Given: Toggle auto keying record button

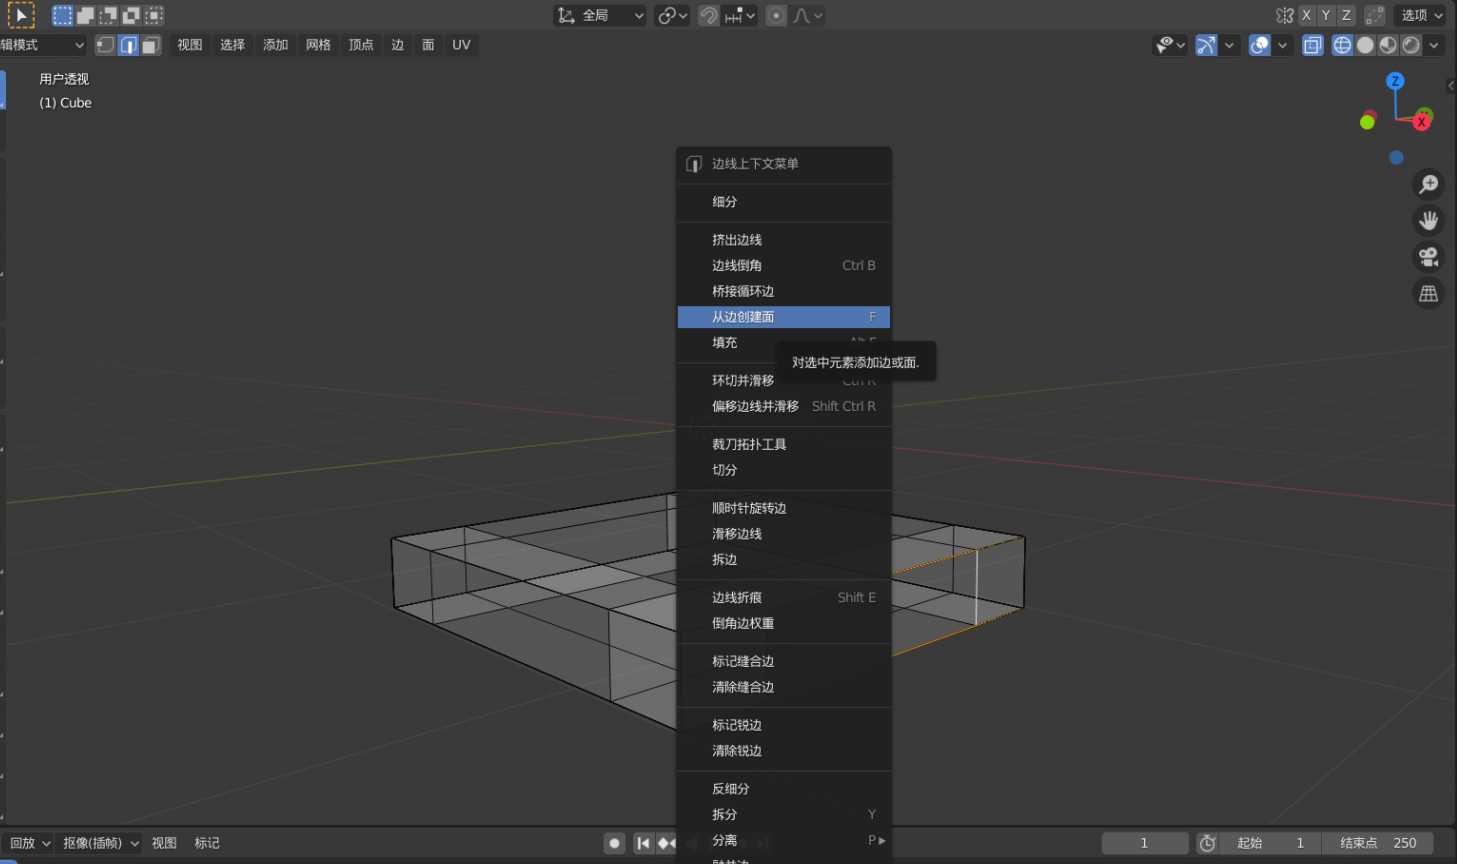Looking at the screenshot, I should 614,843.
